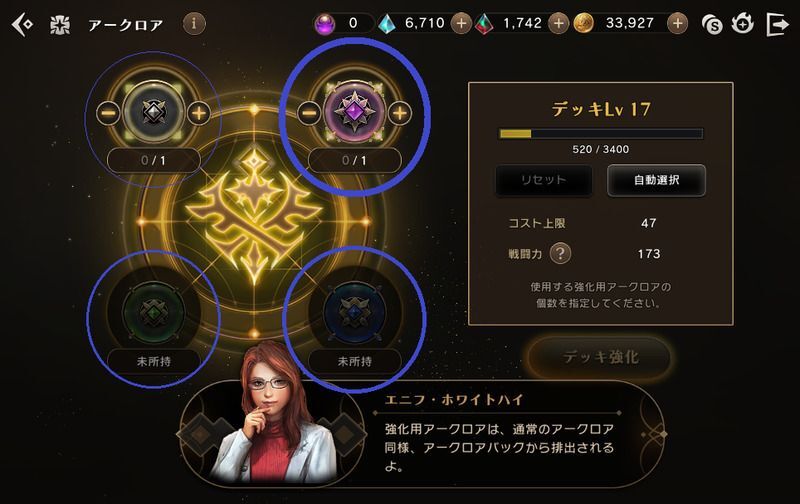This screenshot has width=800, height=504.
Task: Decrease the purple arcrore count
Action: click(x=309, y=113)
